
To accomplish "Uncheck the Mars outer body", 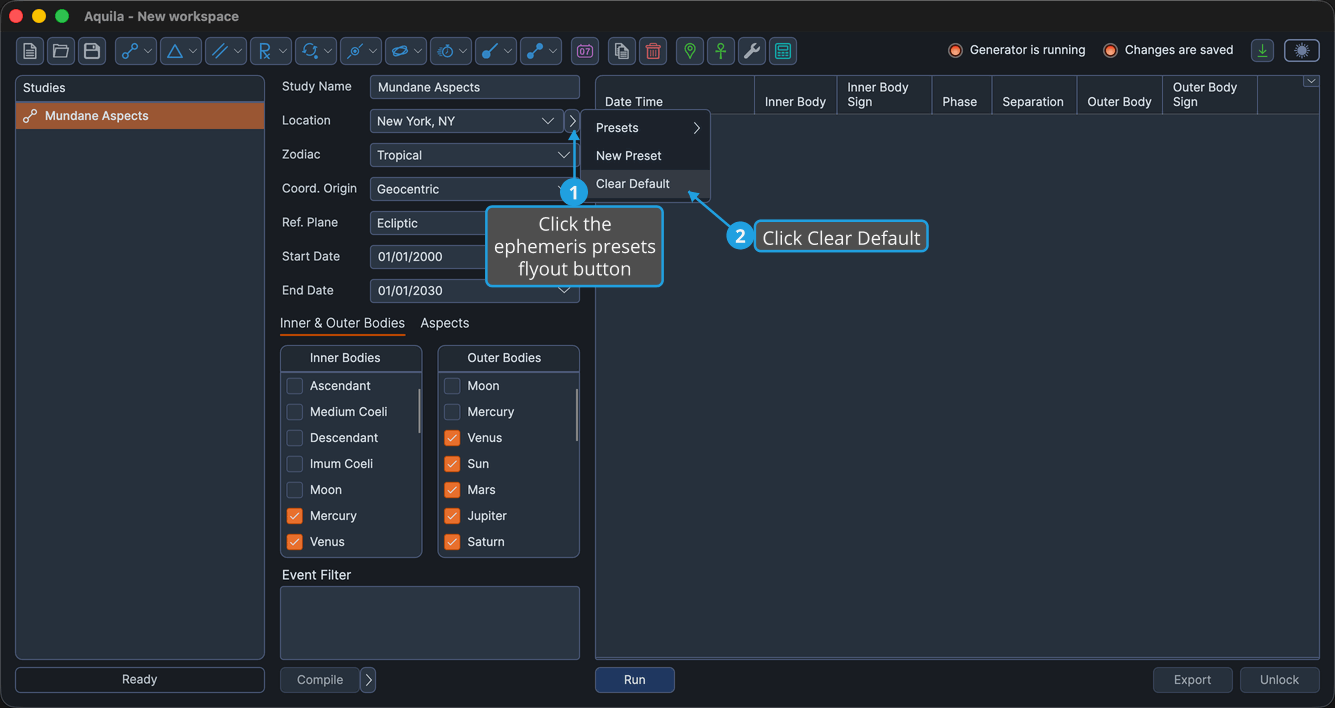I will 452,490.
